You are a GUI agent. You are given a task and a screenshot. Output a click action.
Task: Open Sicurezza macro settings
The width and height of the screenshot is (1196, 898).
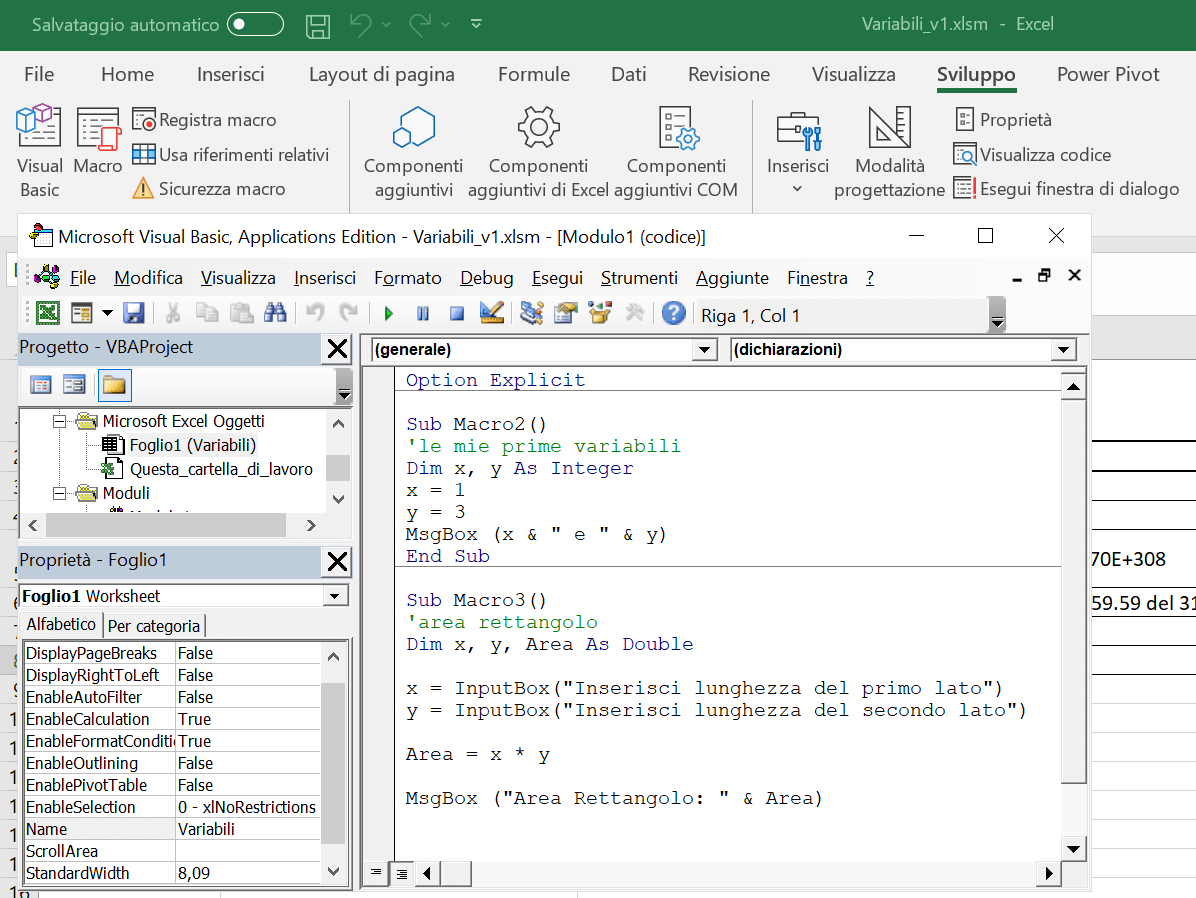(x=209, y=188)
